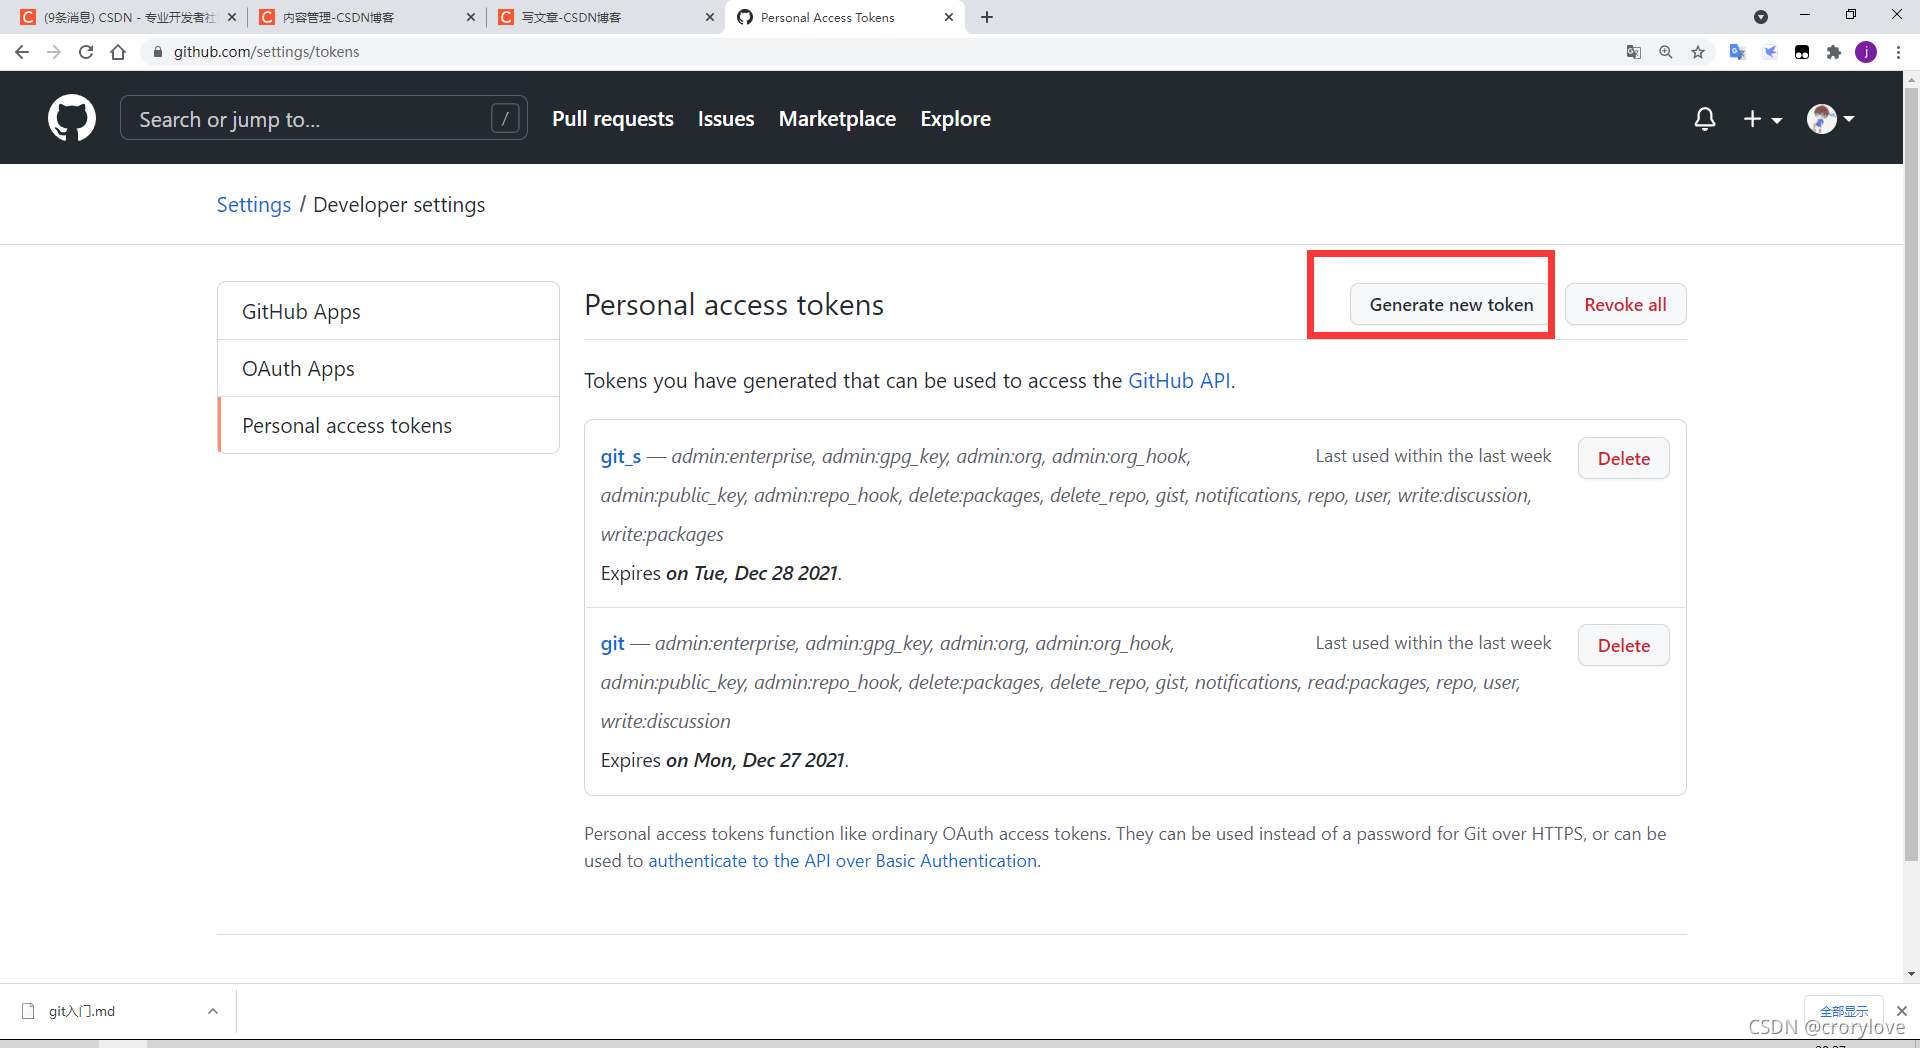Click Generate new token button
1920x1048 pixels.
tap(1451, 305)
